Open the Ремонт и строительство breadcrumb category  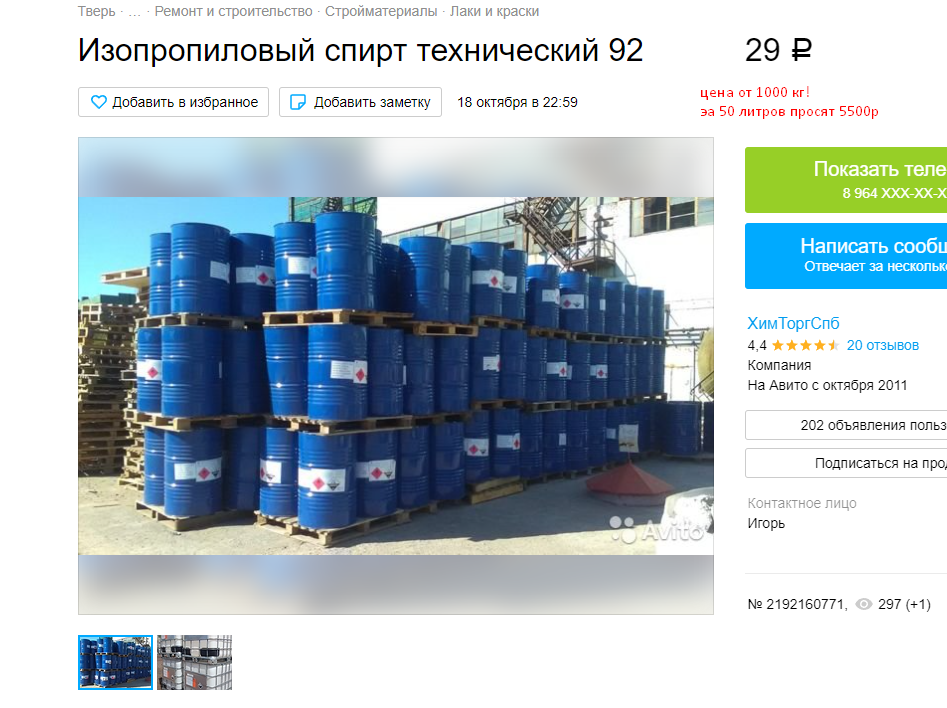click(x=233, y=11)
